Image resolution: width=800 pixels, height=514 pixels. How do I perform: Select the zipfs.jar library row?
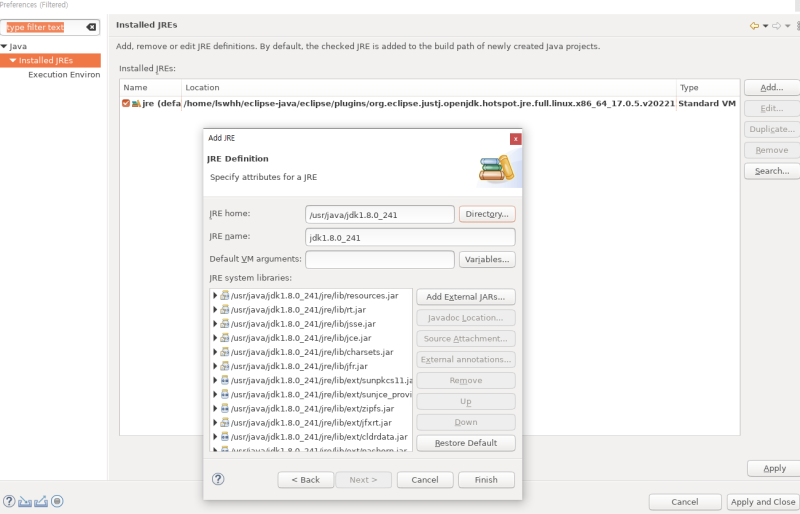[x=311, y=409]
